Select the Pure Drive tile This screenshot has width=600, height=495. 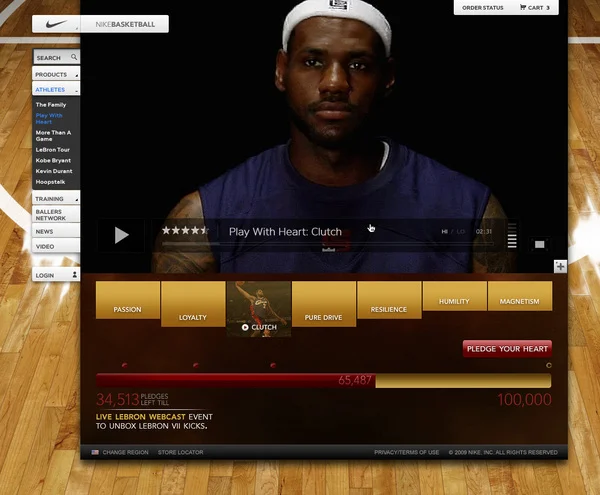click(324, 304)
